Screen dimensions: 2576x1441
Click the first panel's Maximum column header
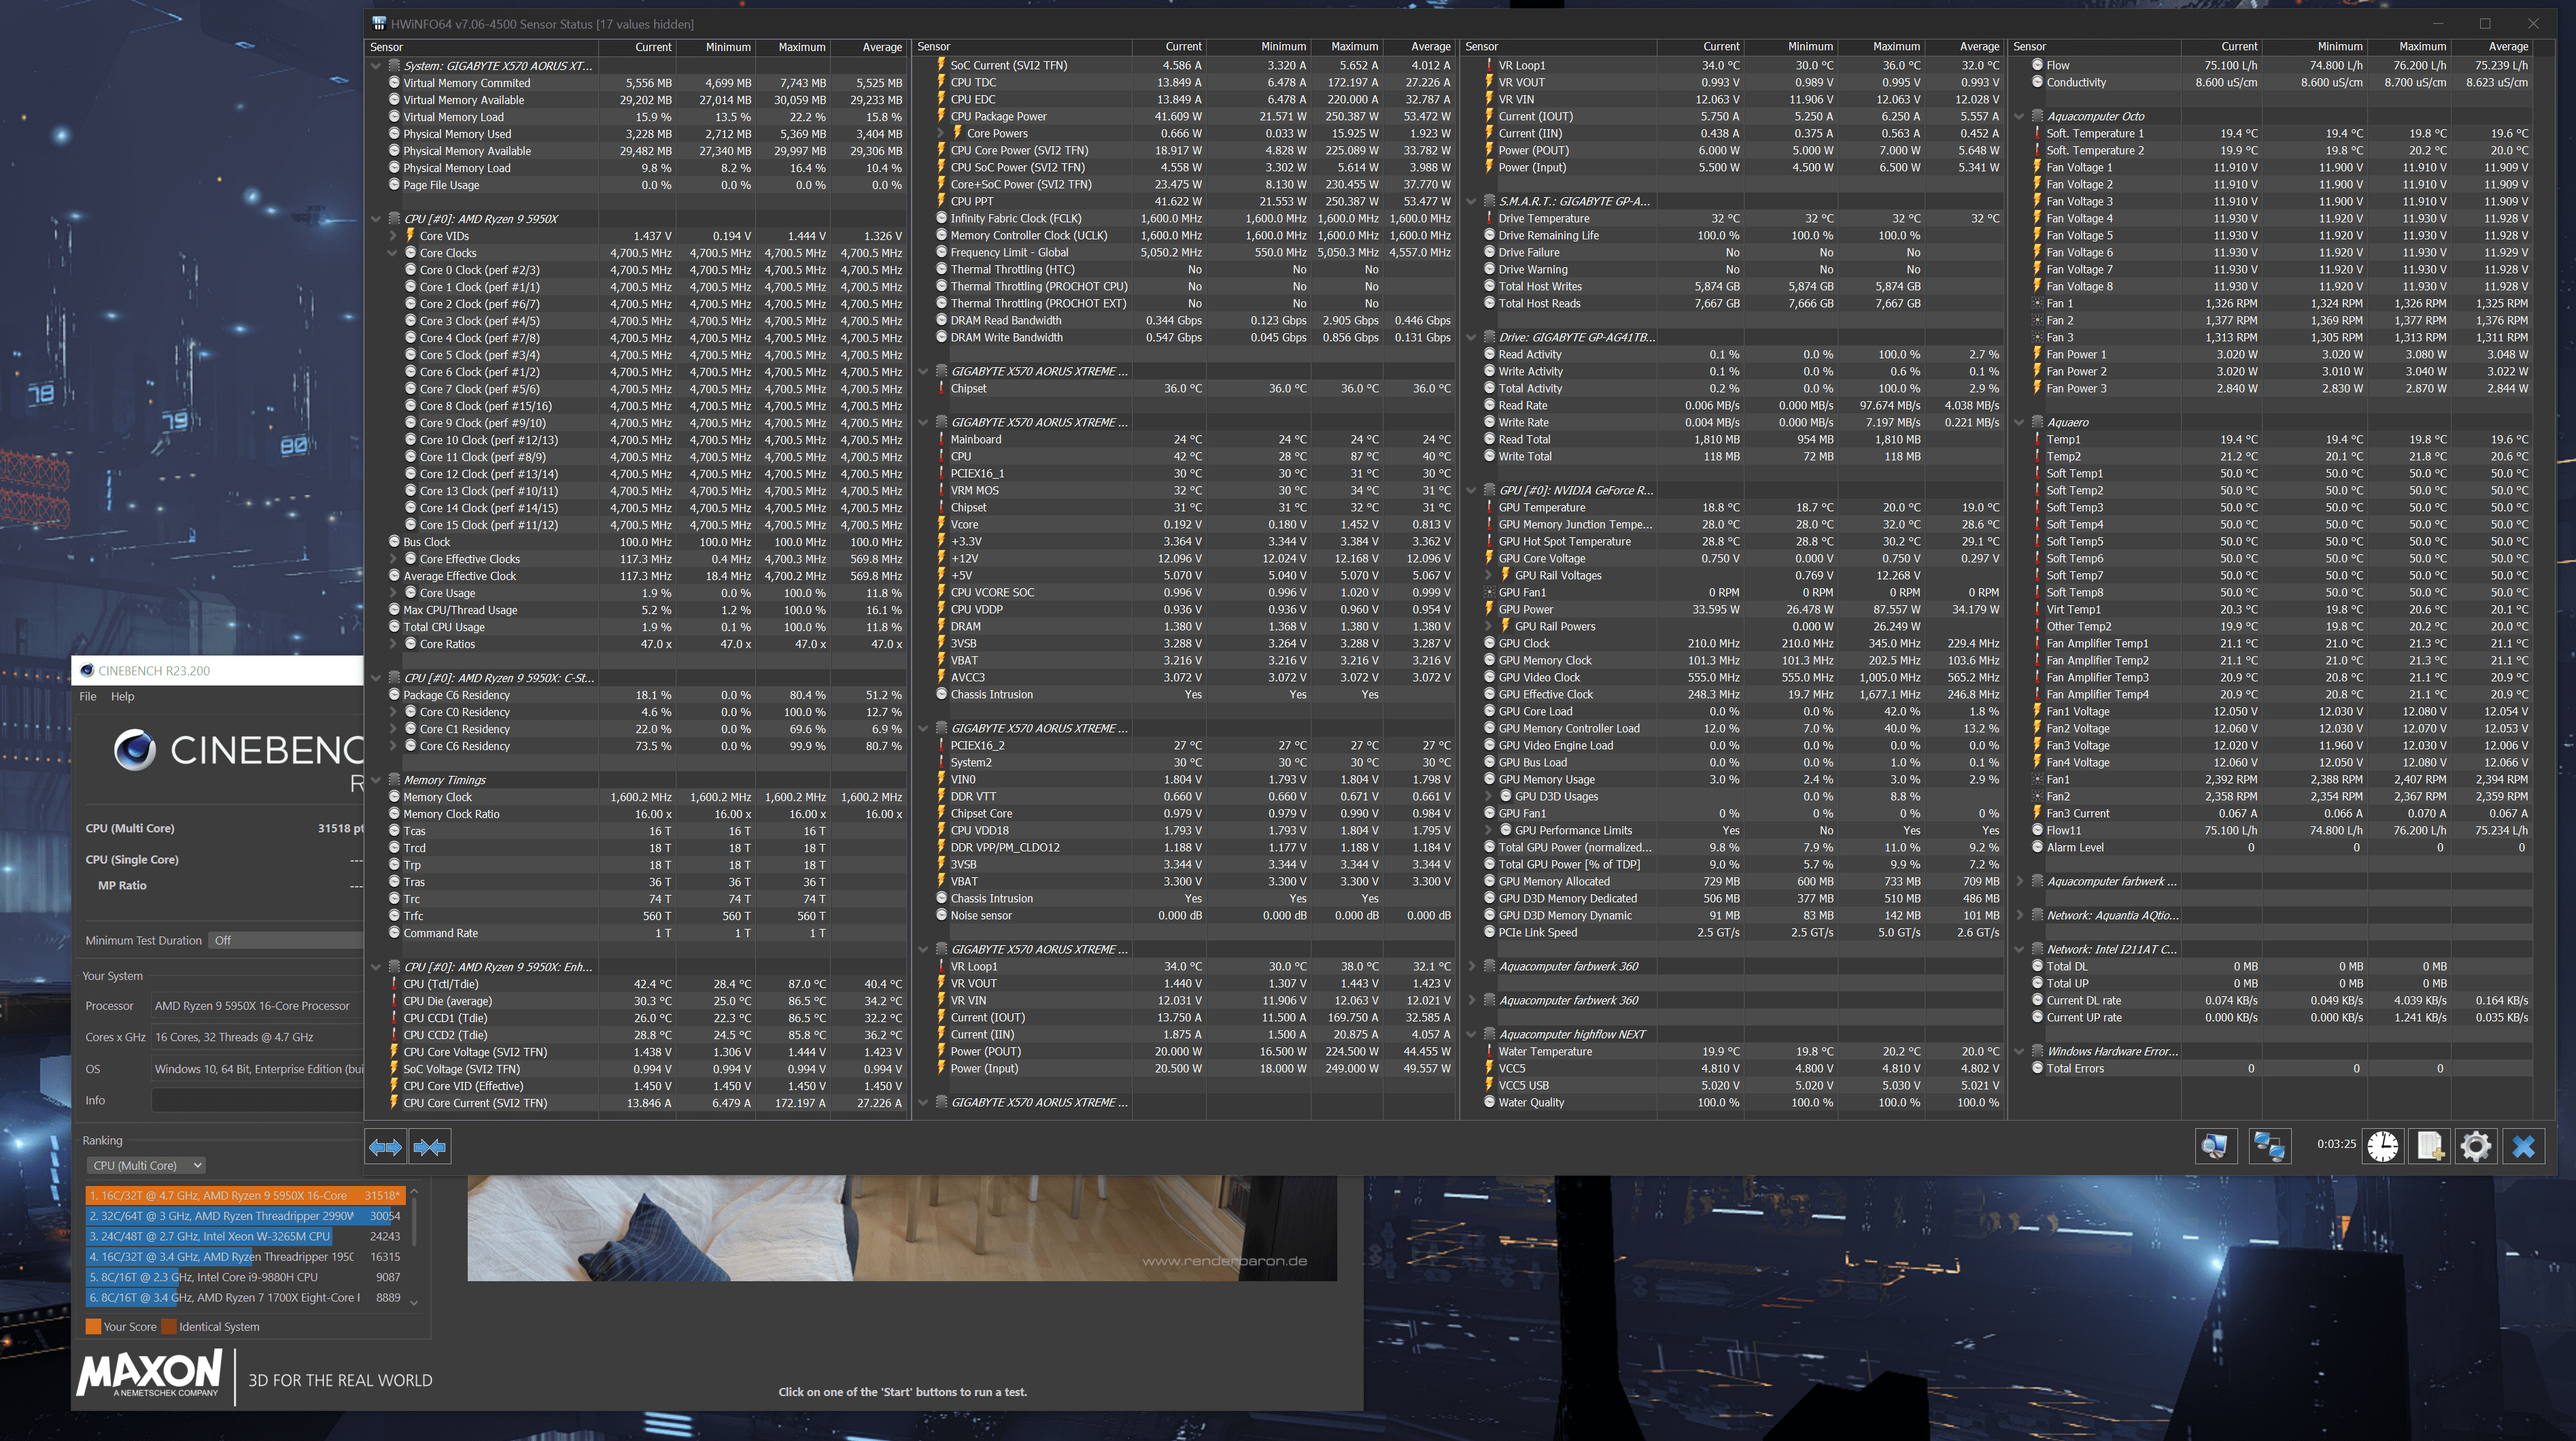point(793,47)
